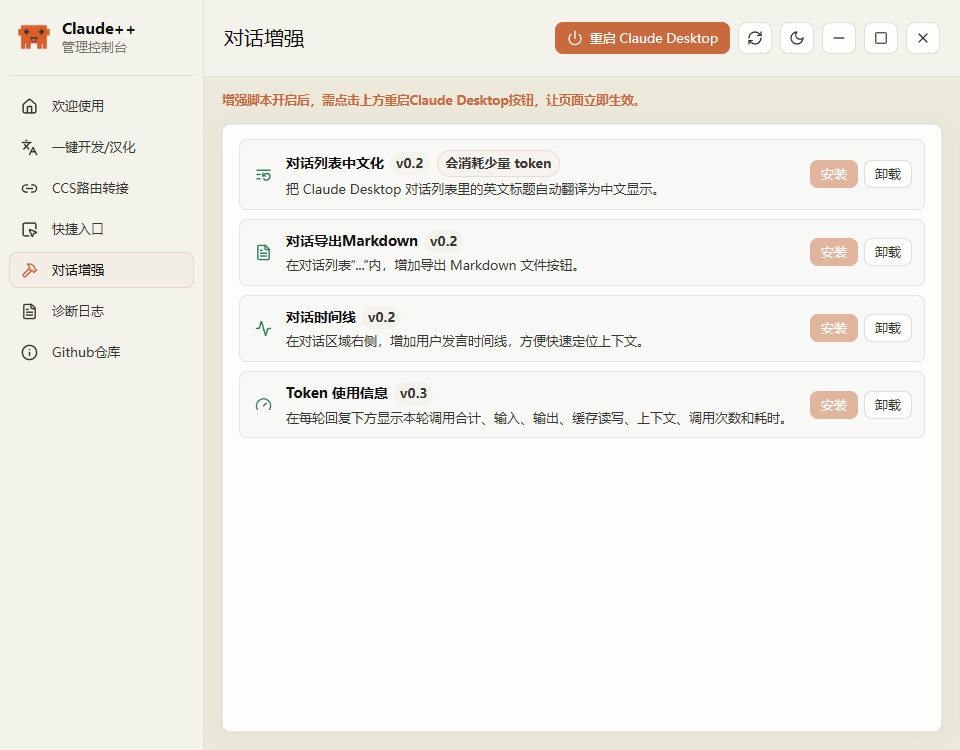Image resolution: width=960 pixels, height=750 pixels.
Task: Click the 对话列表中文化 title text
Action: (335, 163)
